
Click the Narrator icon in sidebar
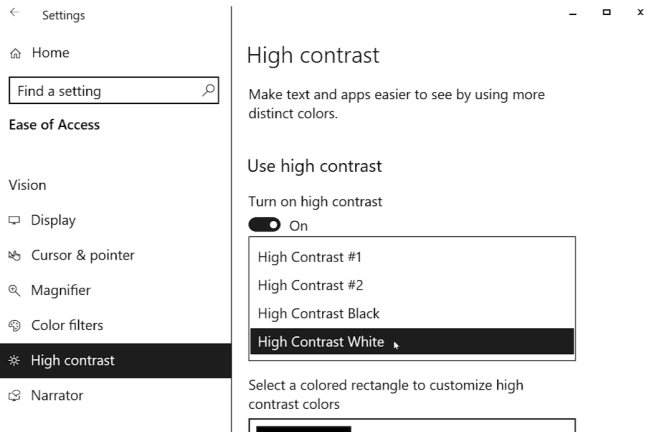[x=14, y=396]
